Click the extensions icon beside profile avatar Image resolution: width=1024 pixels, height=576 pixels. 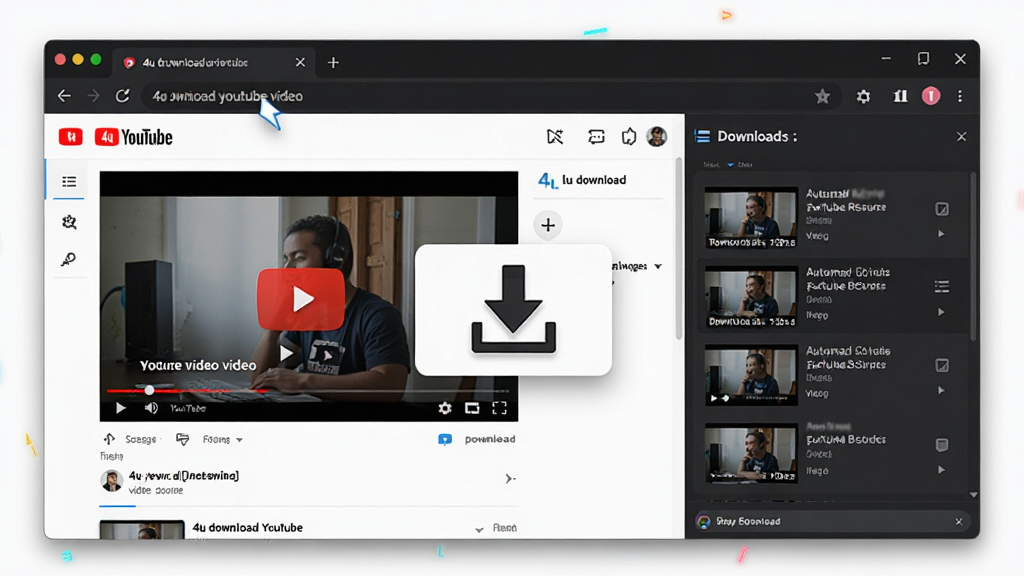tap(901, 97)
